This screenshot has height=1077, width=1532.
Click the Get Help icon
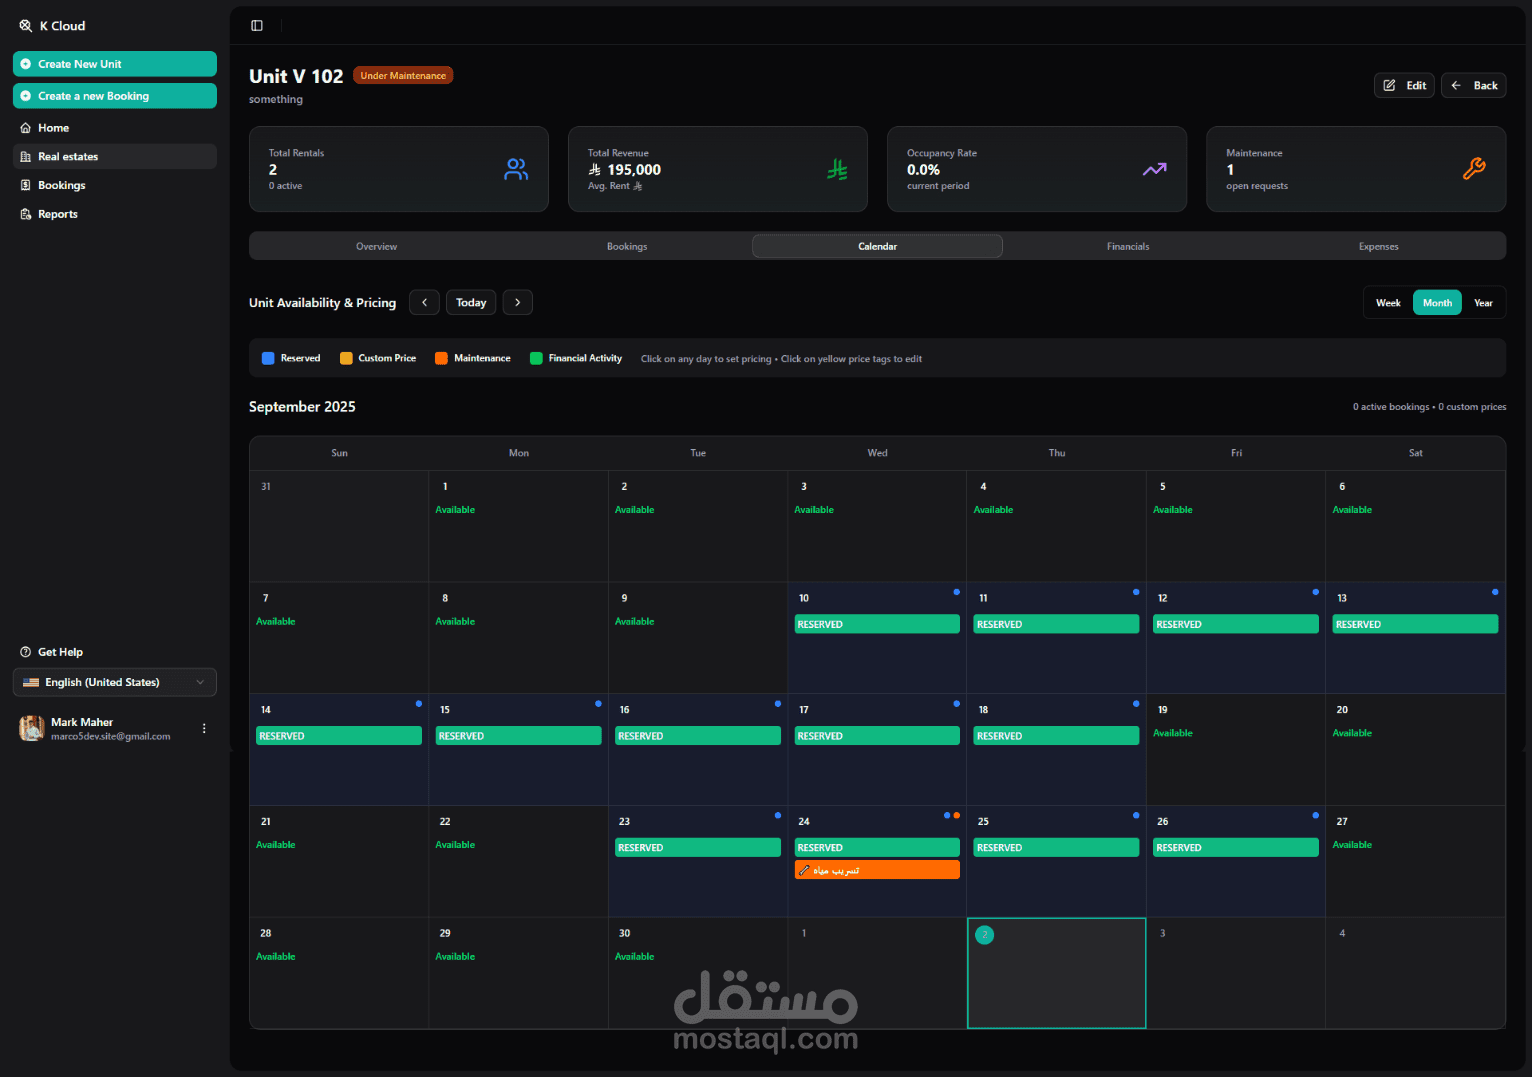(x=26, y=652)
